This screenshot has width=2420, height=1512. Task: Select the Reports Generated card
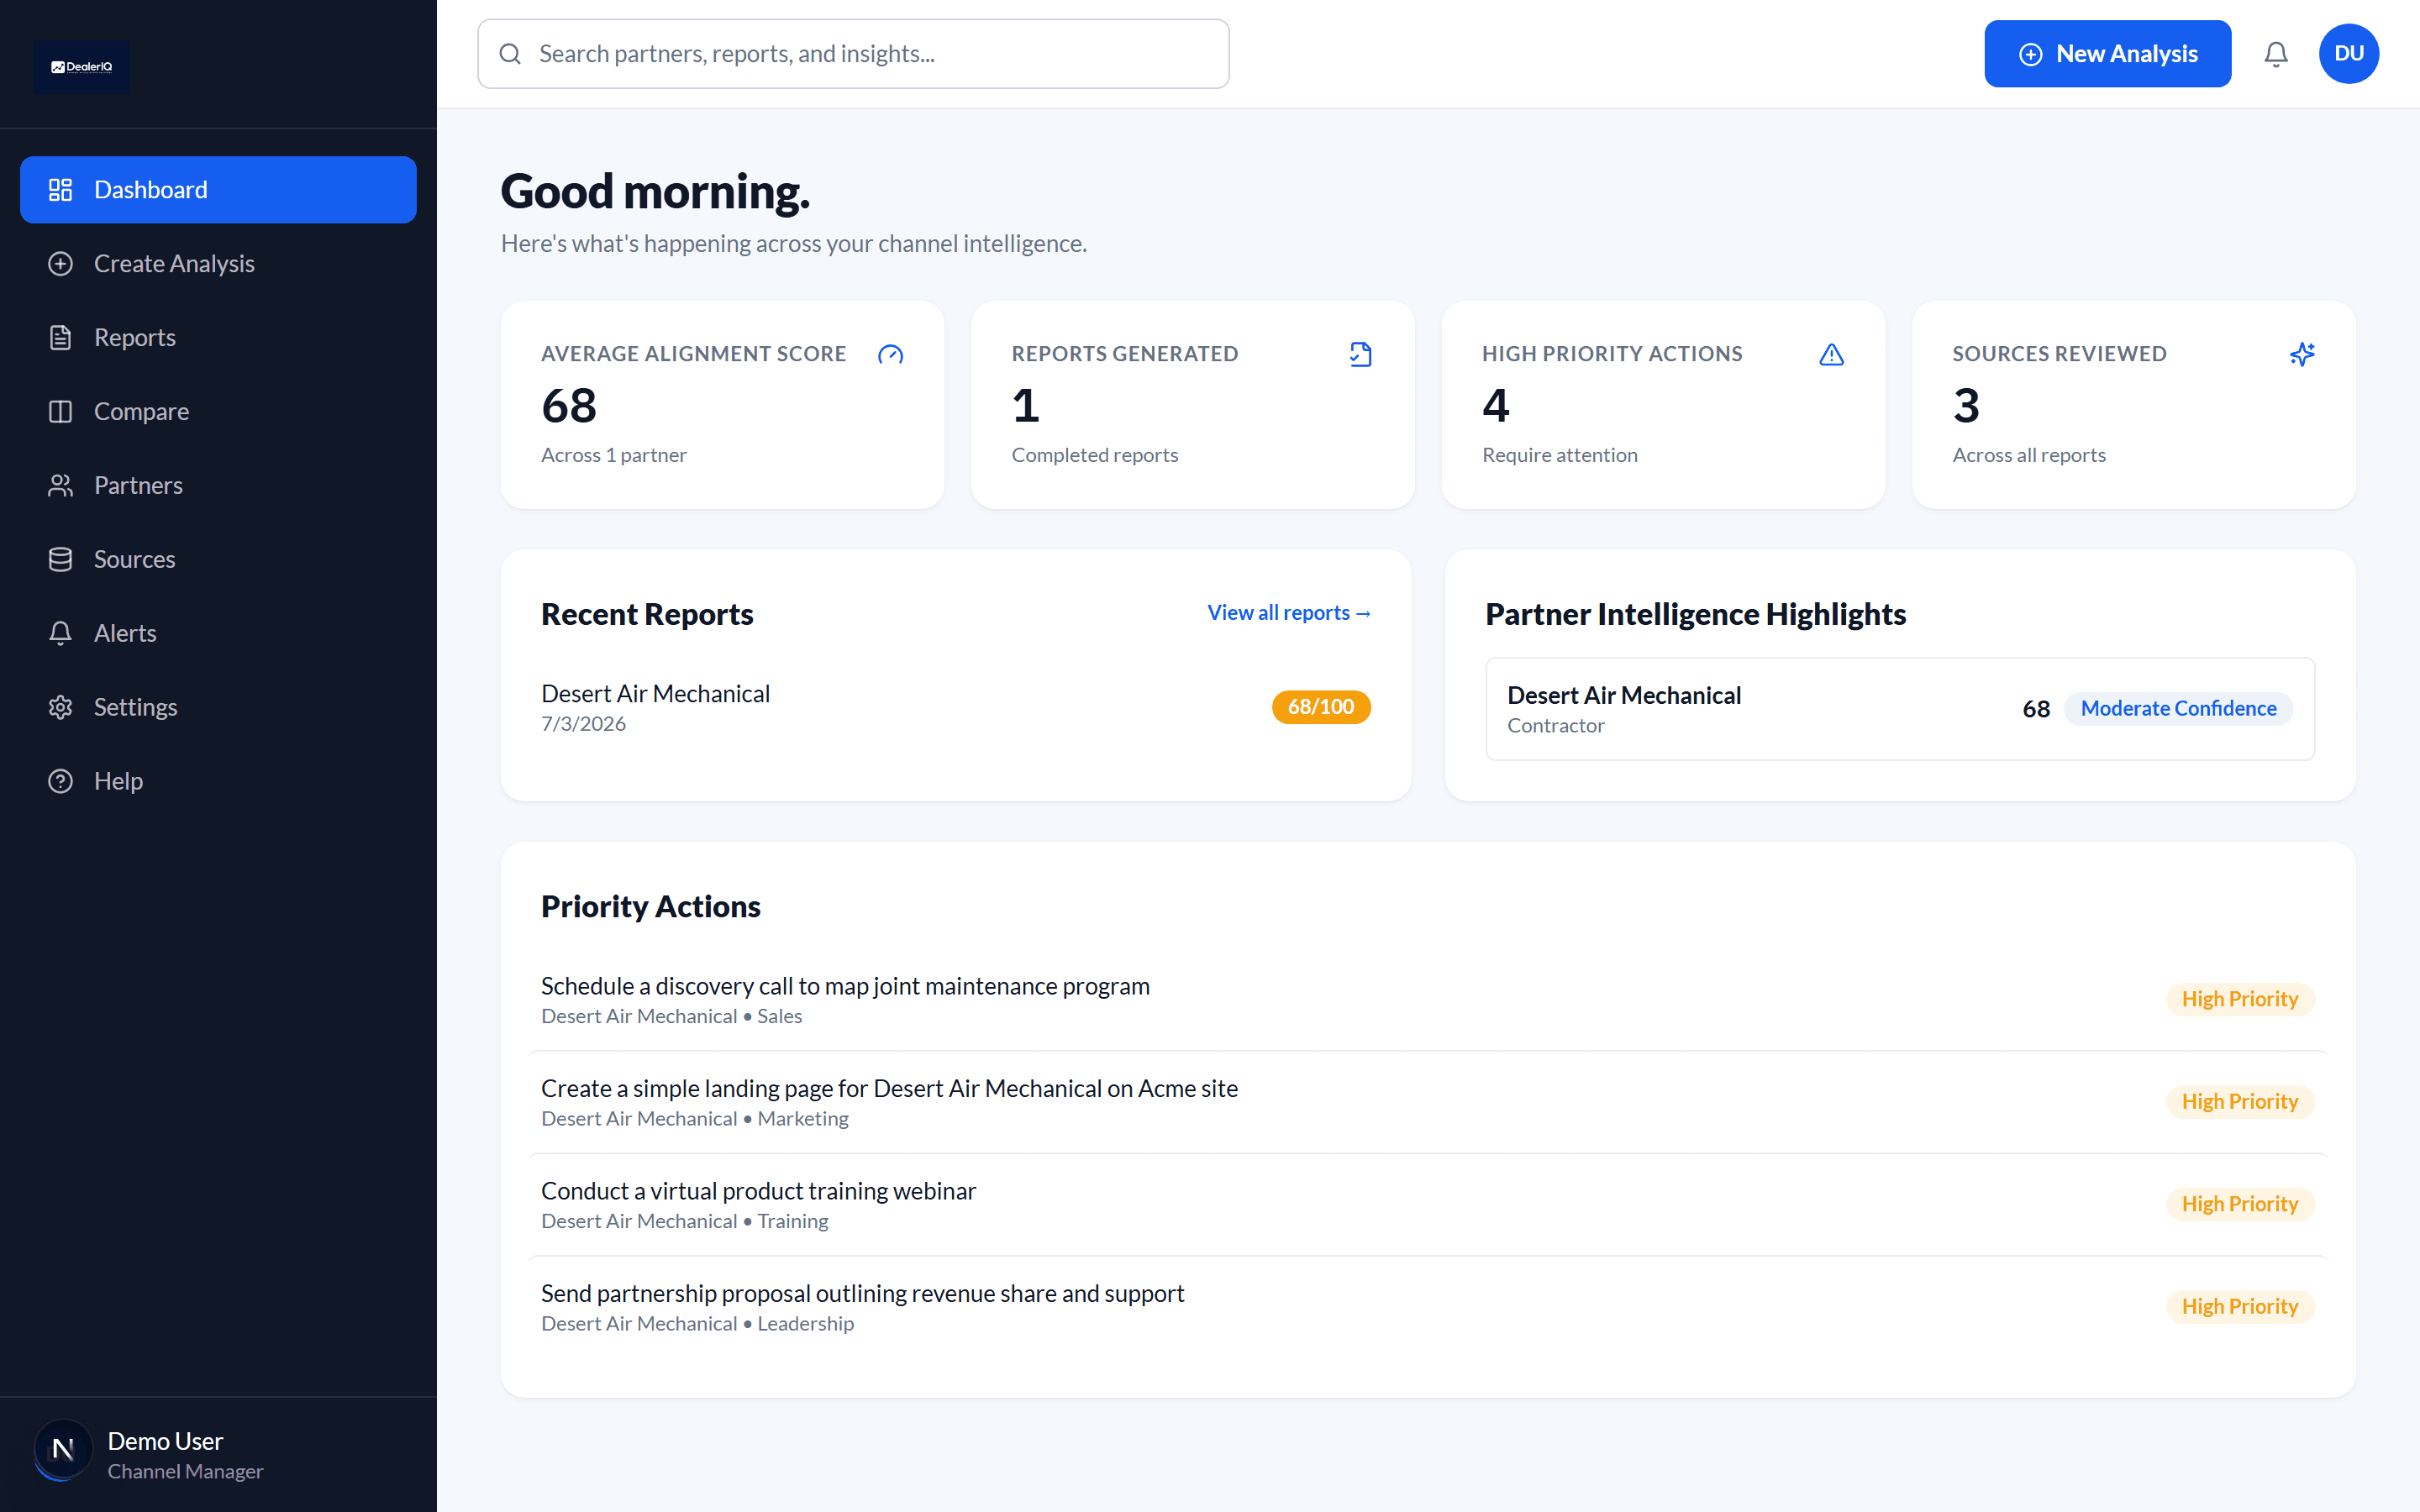click(1193, 405)
